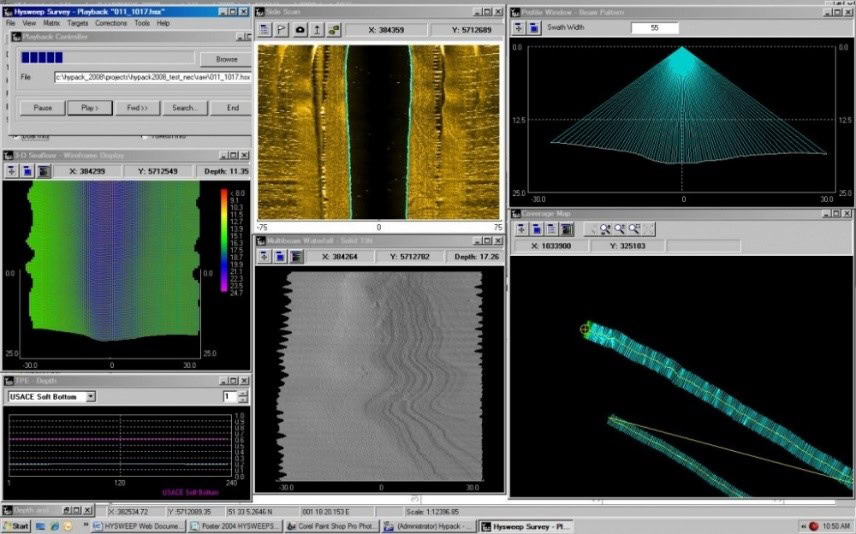
Task: Click the File path input field
Action: 152,77
